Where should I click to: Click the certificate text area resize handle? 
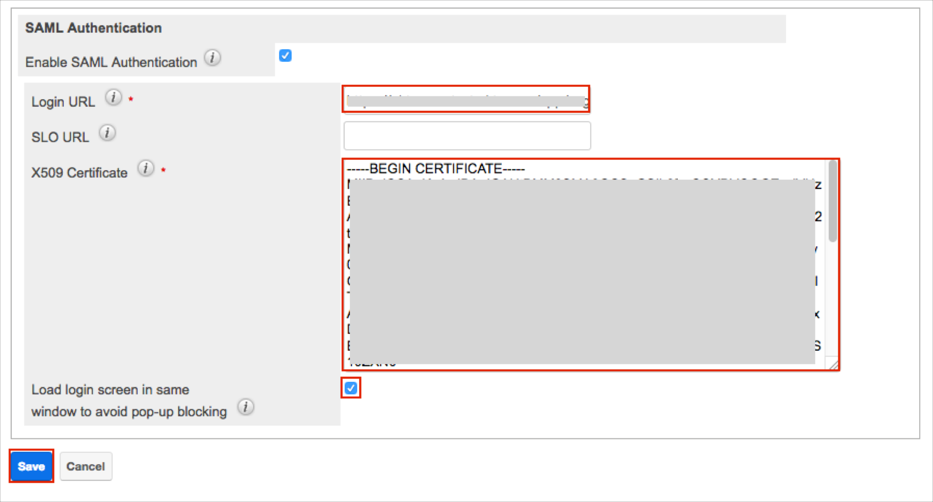pos(832,365)
